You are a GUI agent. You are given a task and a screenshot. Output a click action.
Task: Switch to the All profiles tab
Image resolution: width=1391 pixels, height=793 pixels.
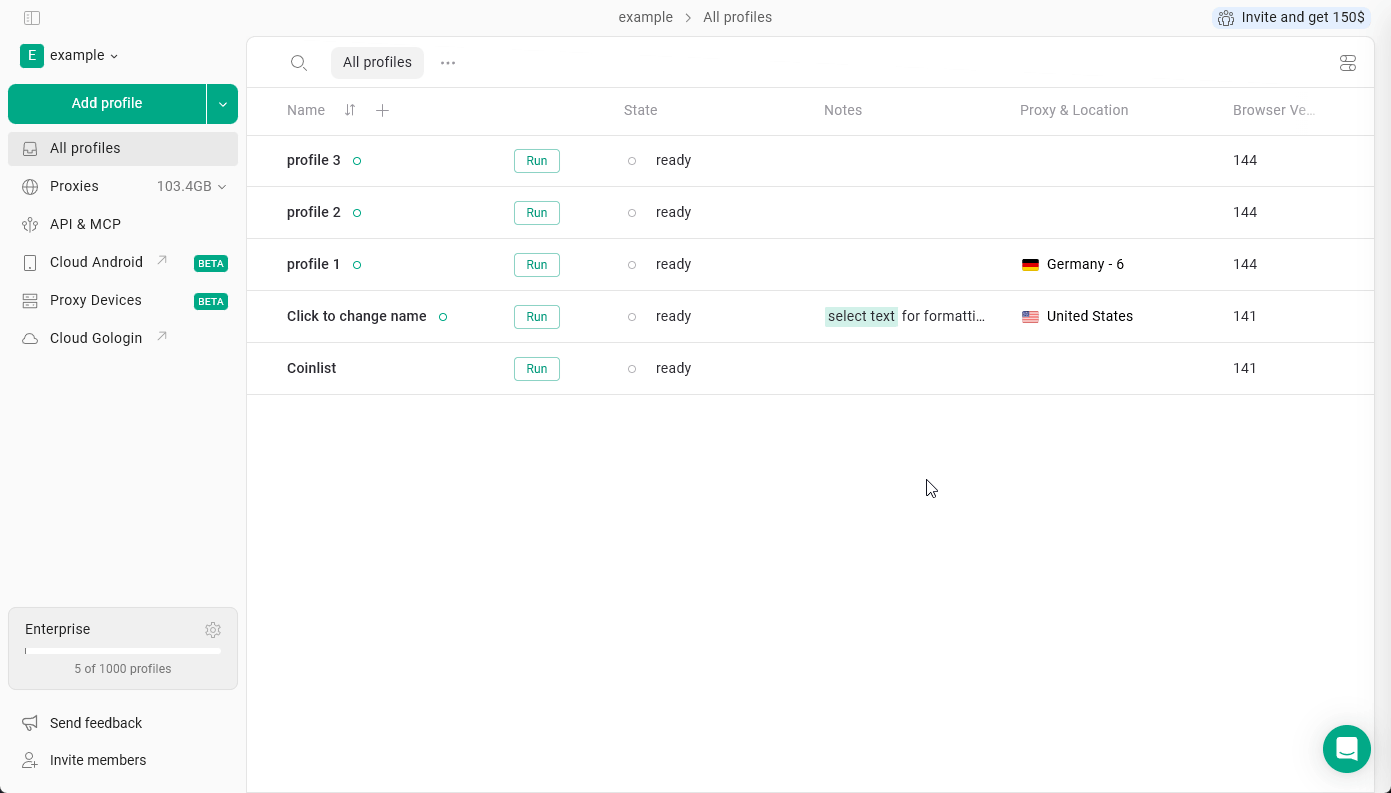pos(377,62)
